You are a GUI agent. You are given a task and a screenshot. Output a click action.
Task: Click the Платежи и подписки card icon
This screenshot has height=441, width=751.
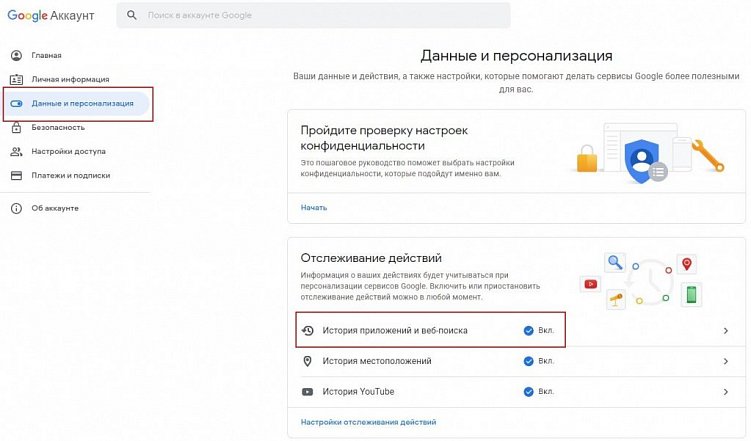16,175
